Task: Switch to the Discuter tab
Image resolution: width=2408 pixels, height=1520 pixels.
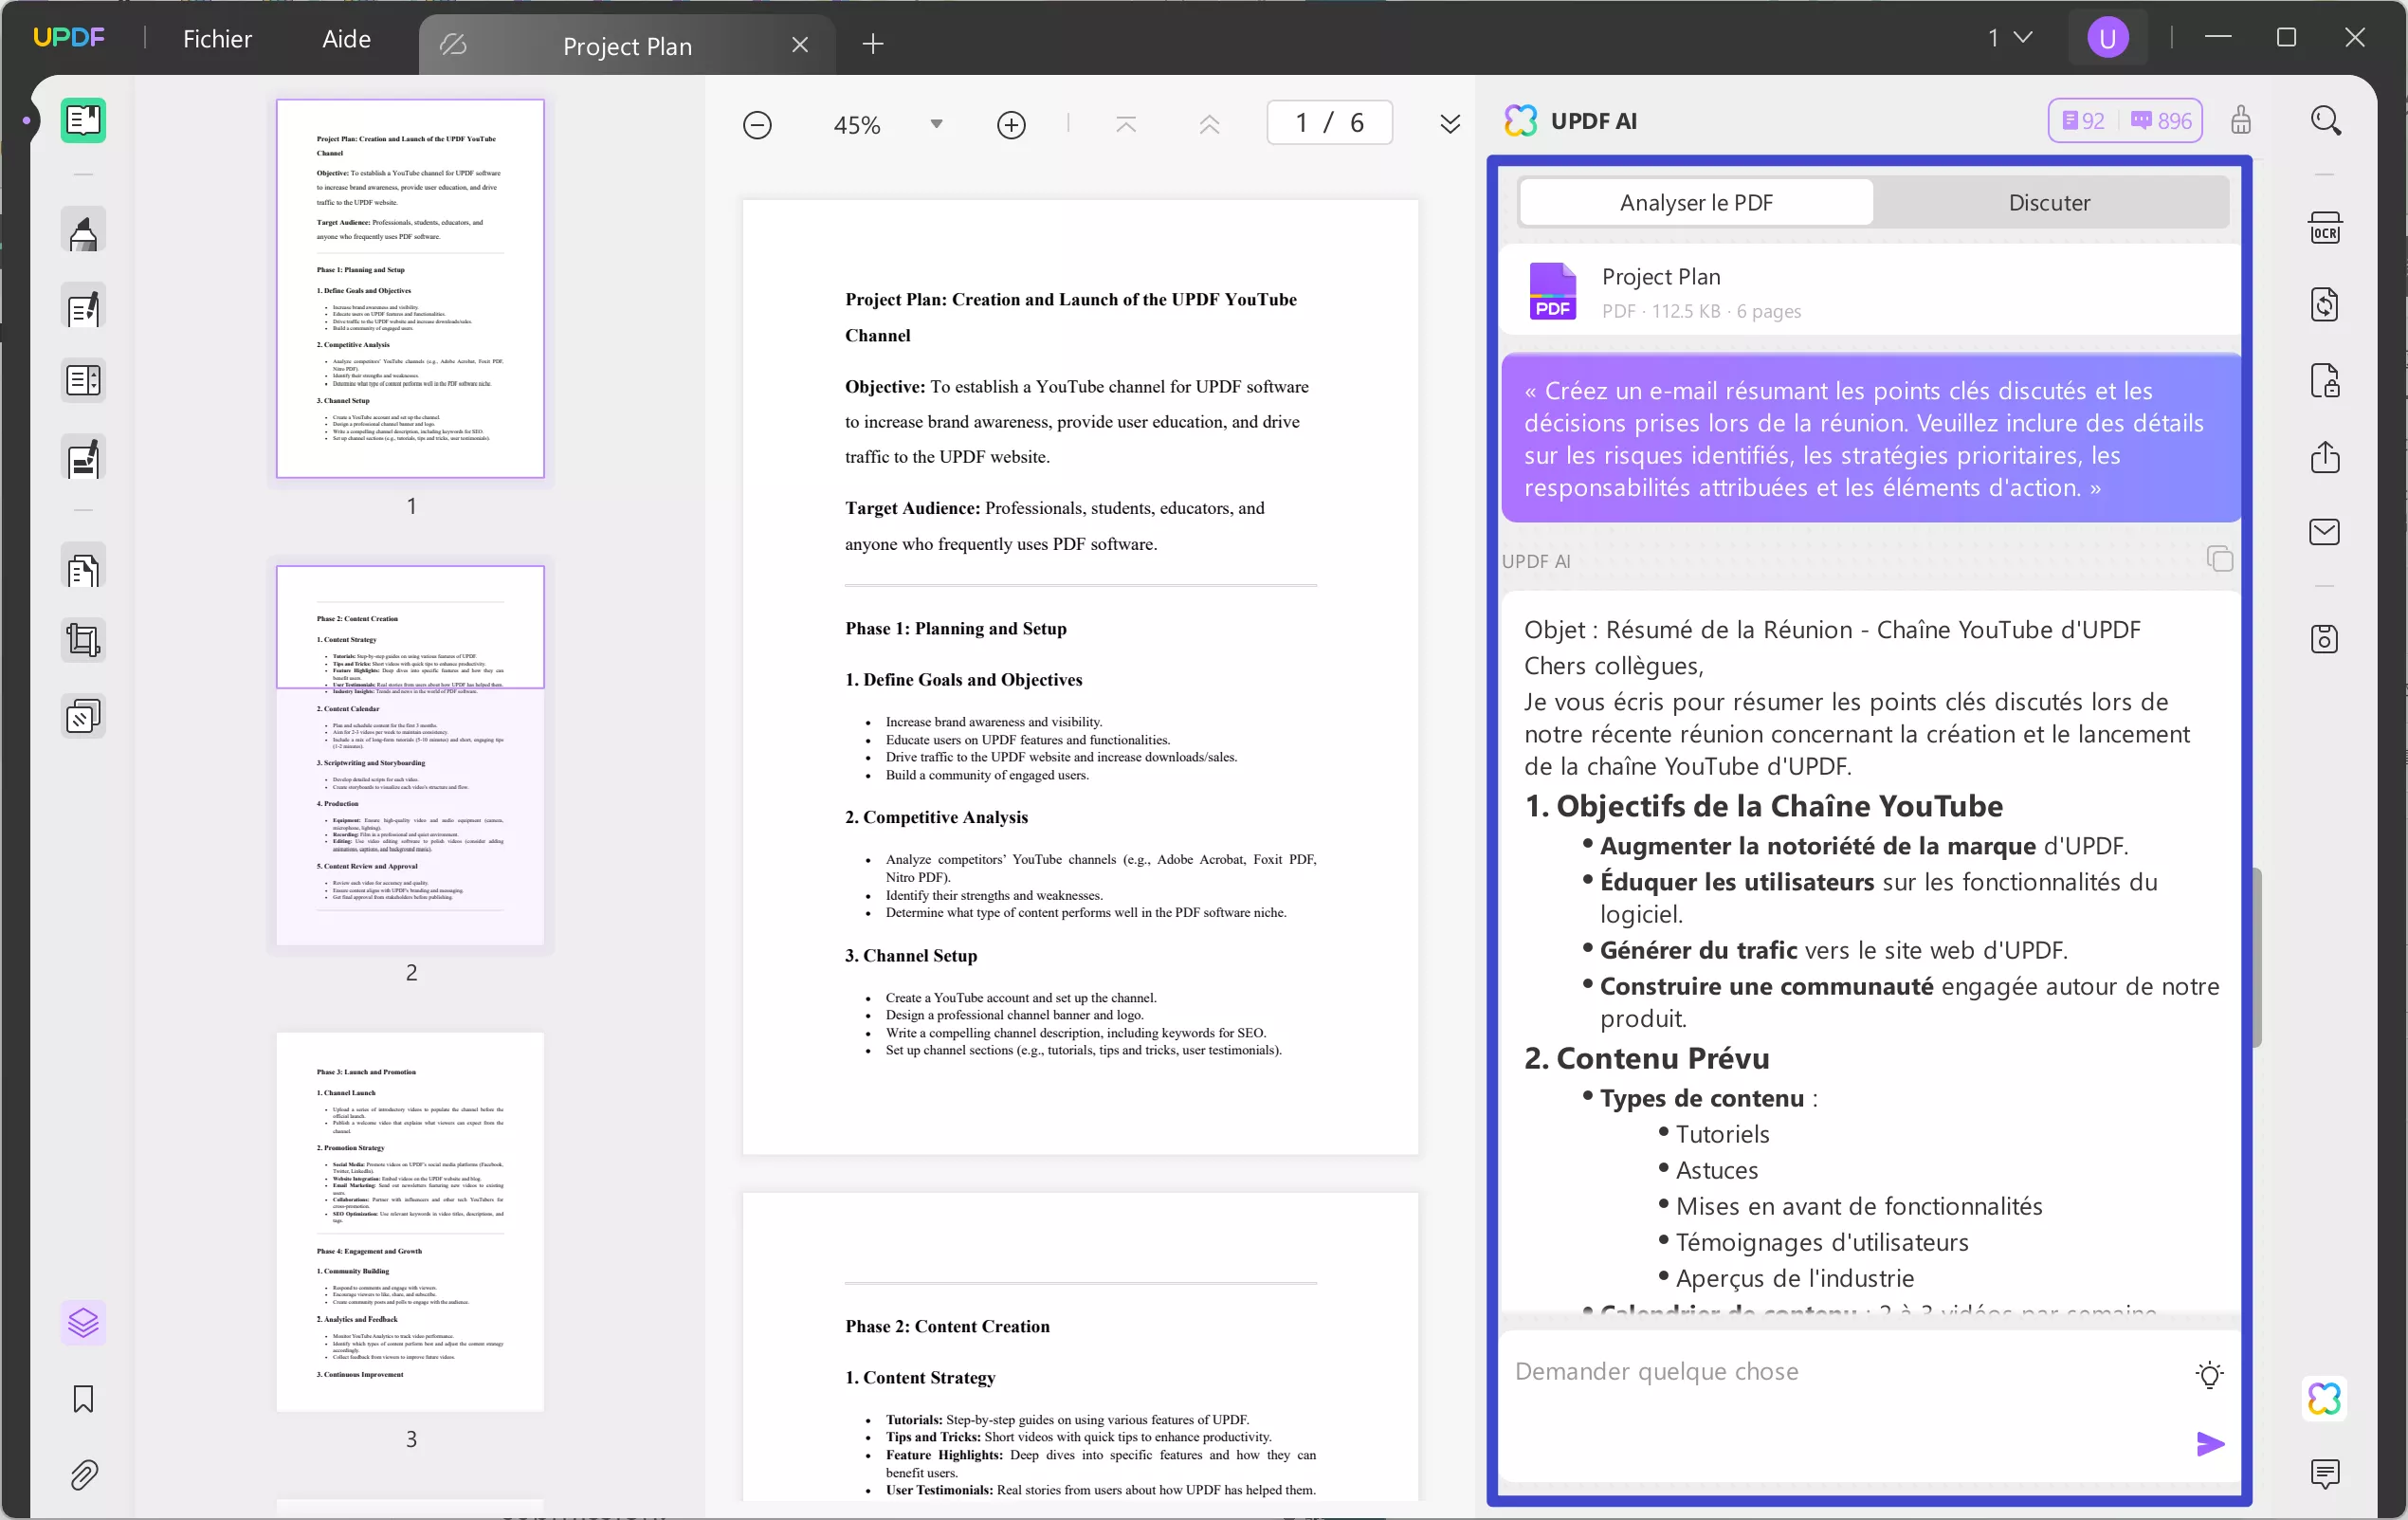Action: pyautogui.click(x=2051, y=201)
